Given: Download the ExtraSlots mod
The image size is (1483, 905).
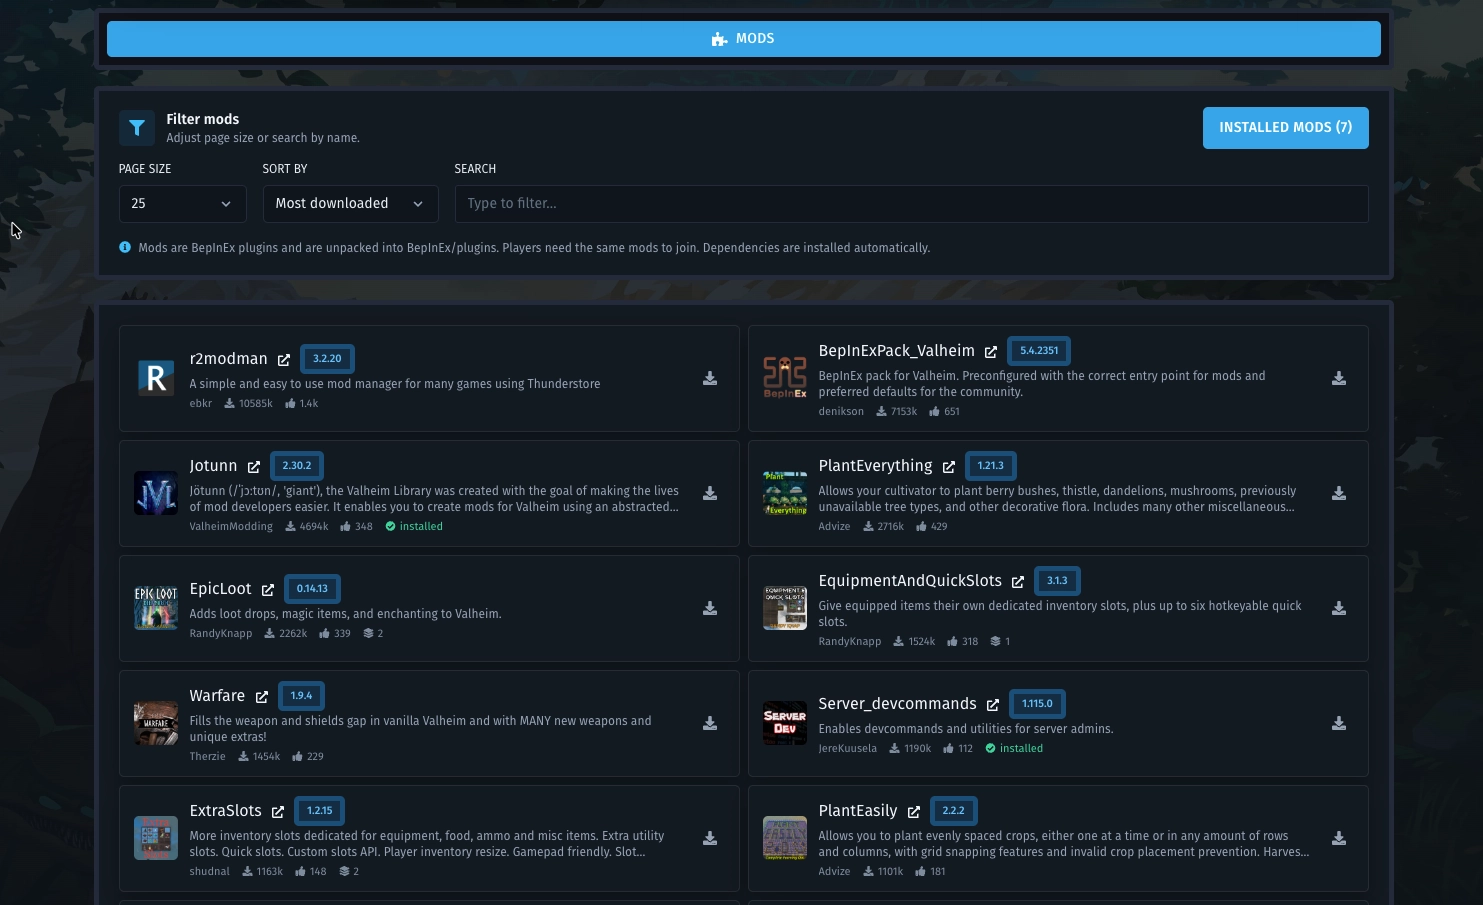Looking at the screenshot, I should (x=710, y=838).
